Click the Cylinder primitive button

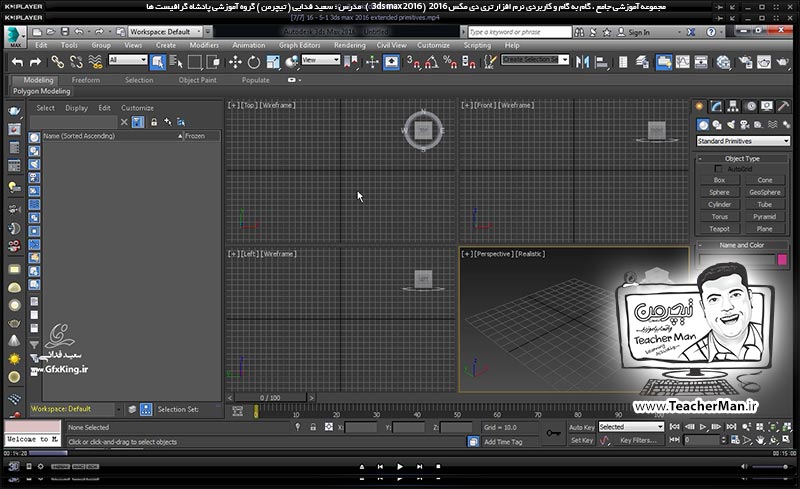pos(719,205)
